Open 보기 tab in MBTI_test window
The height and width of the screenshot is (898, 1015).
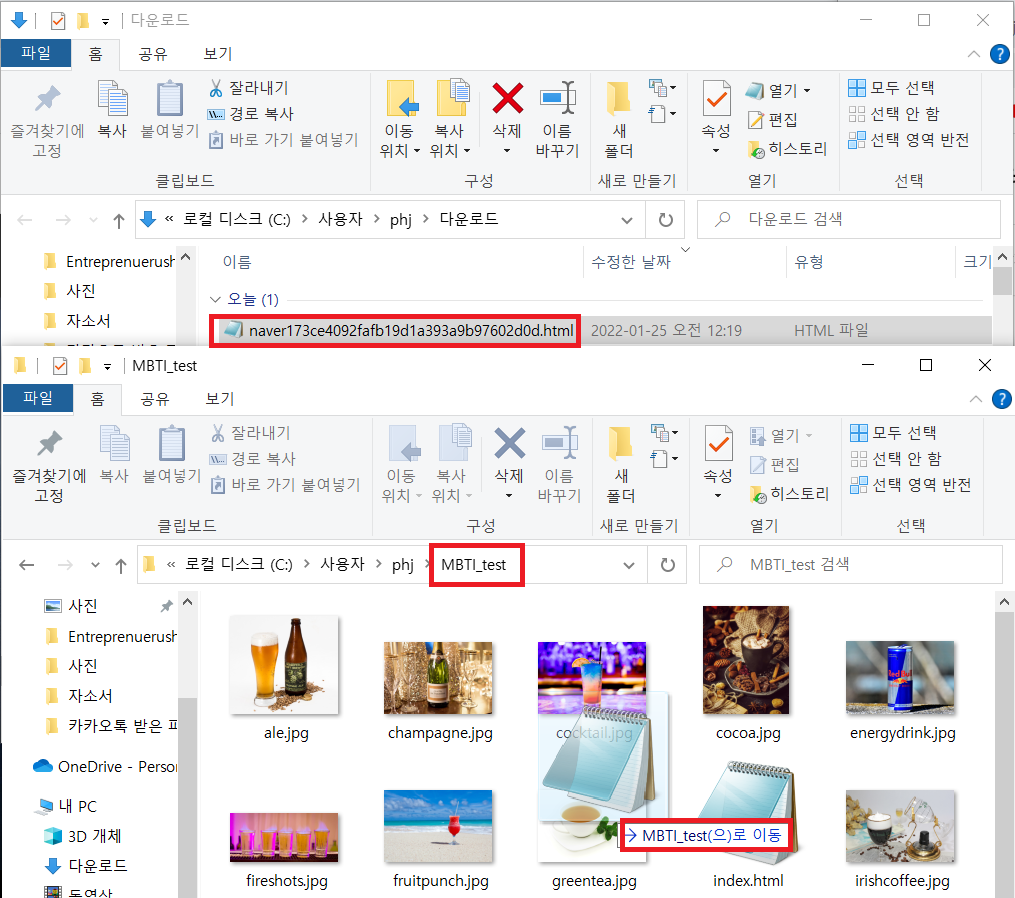pyautogui.click(x=219, y=399)
